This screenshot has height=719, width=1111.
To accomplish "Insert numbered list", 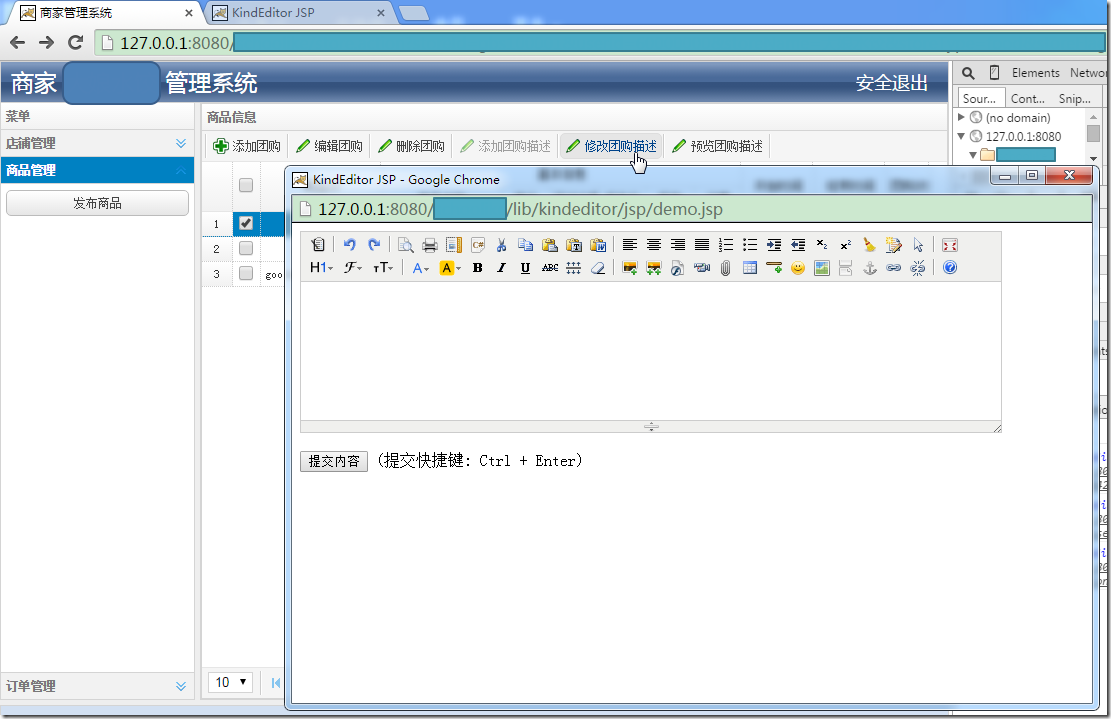I will (x=726, y=245).
